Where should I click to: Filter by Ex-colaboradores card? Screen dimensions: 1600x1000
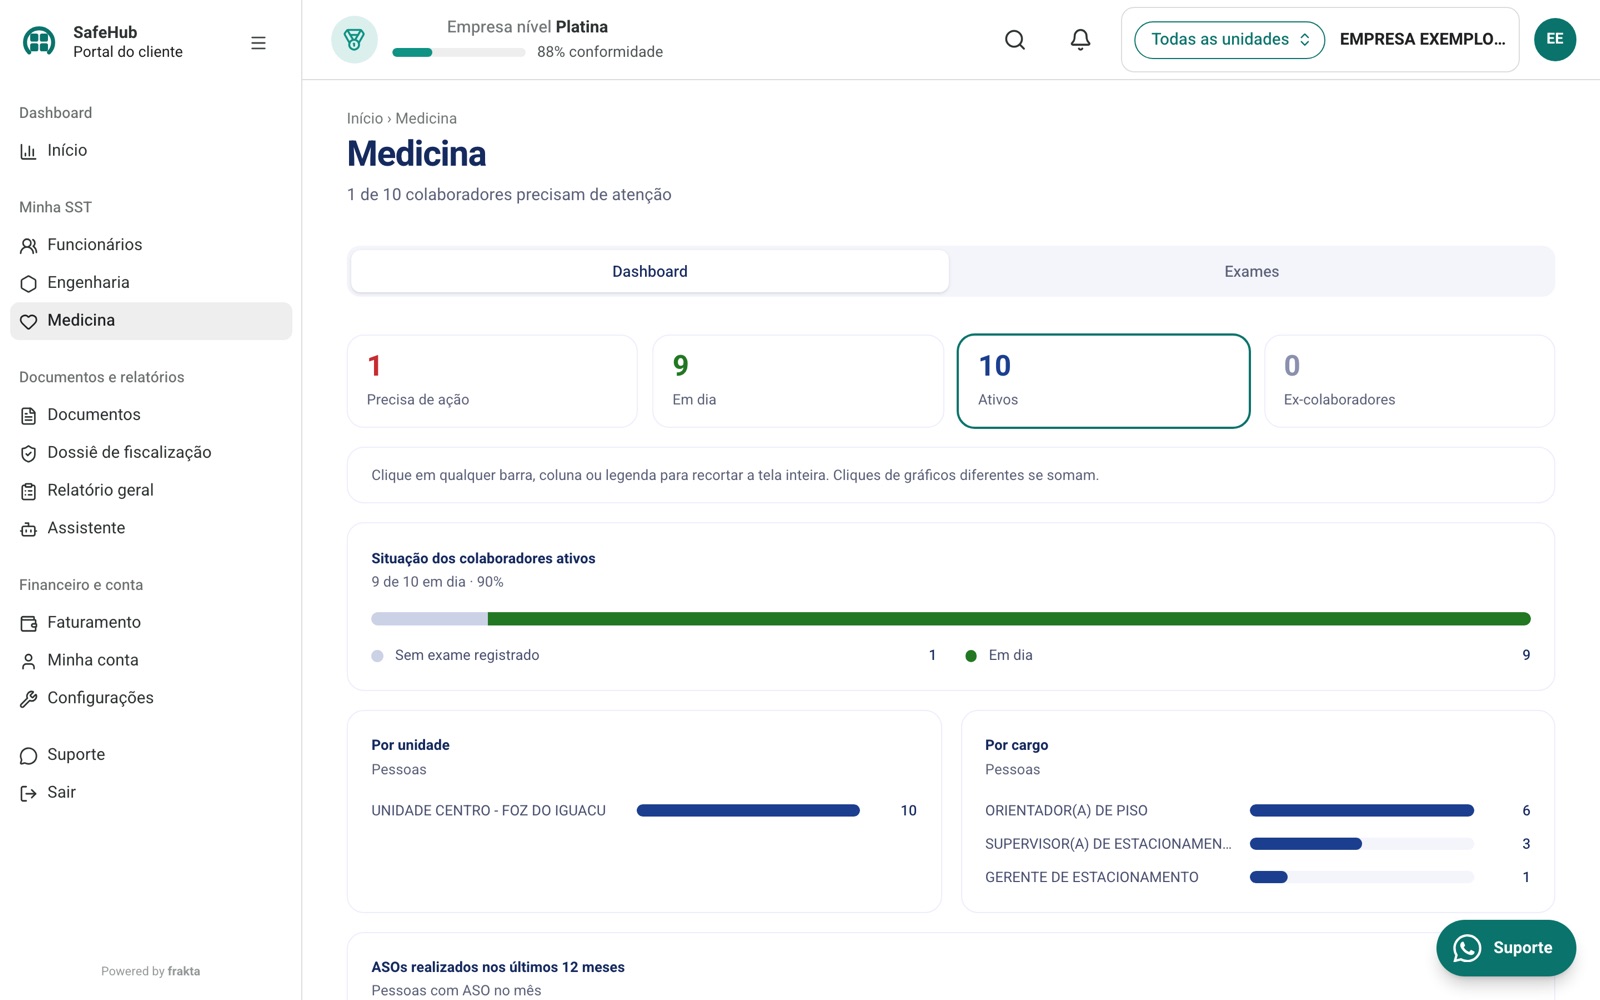click(x=1410, y=381)
